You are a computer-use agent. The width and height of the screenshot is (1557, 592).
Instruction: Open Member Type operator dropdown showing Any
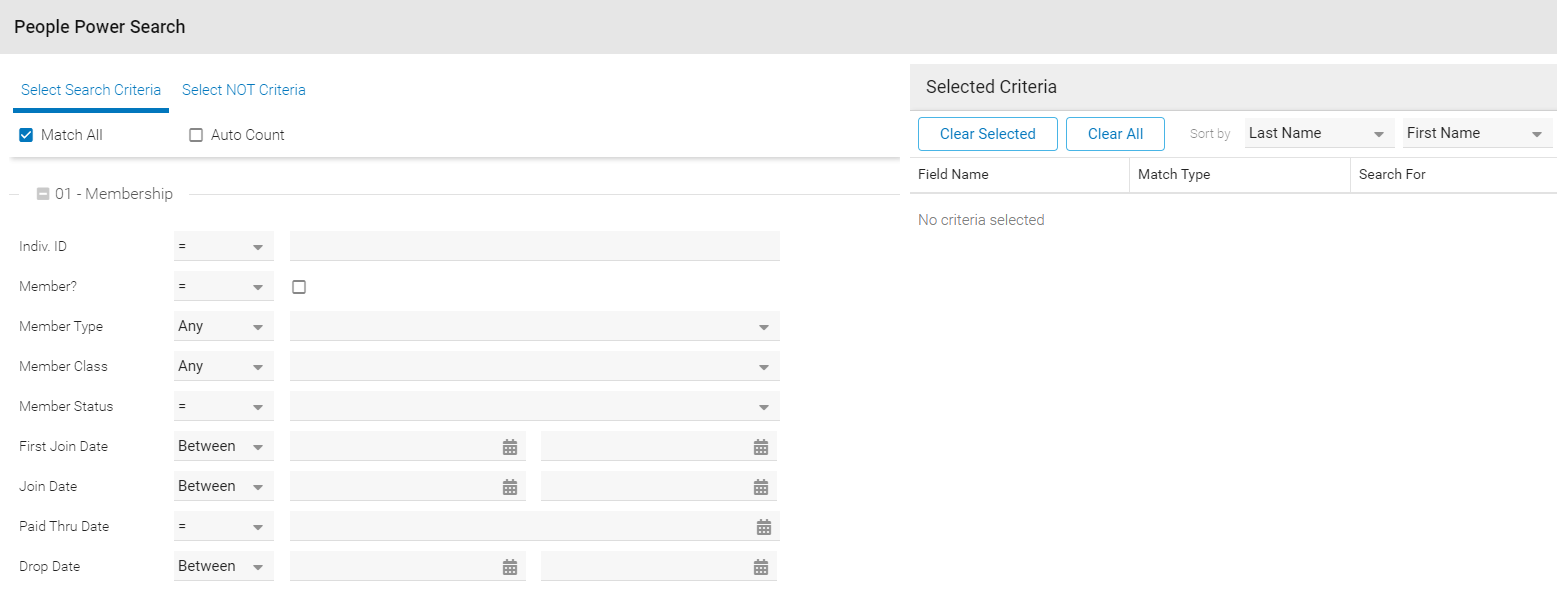click(224, 326)
